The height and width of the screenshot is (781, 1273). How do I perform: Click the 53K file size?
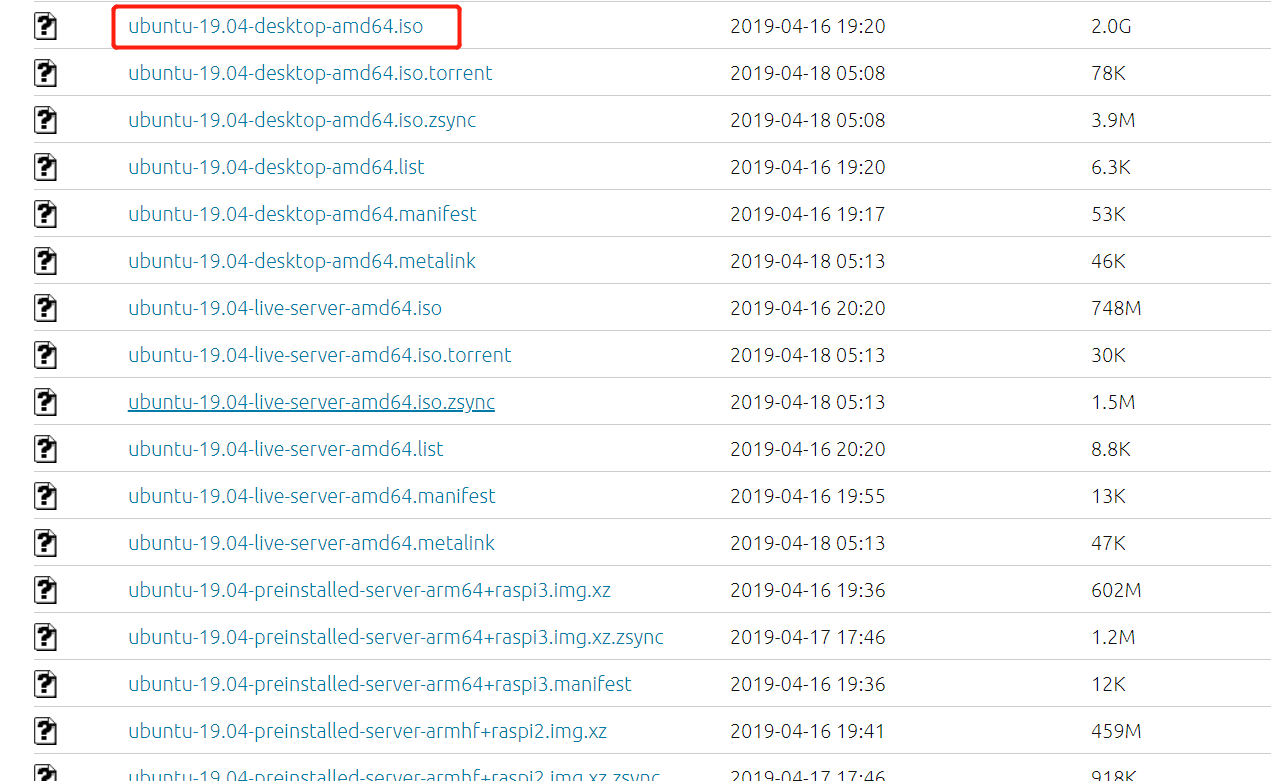pyautogui.click(x=1108, y=214)
